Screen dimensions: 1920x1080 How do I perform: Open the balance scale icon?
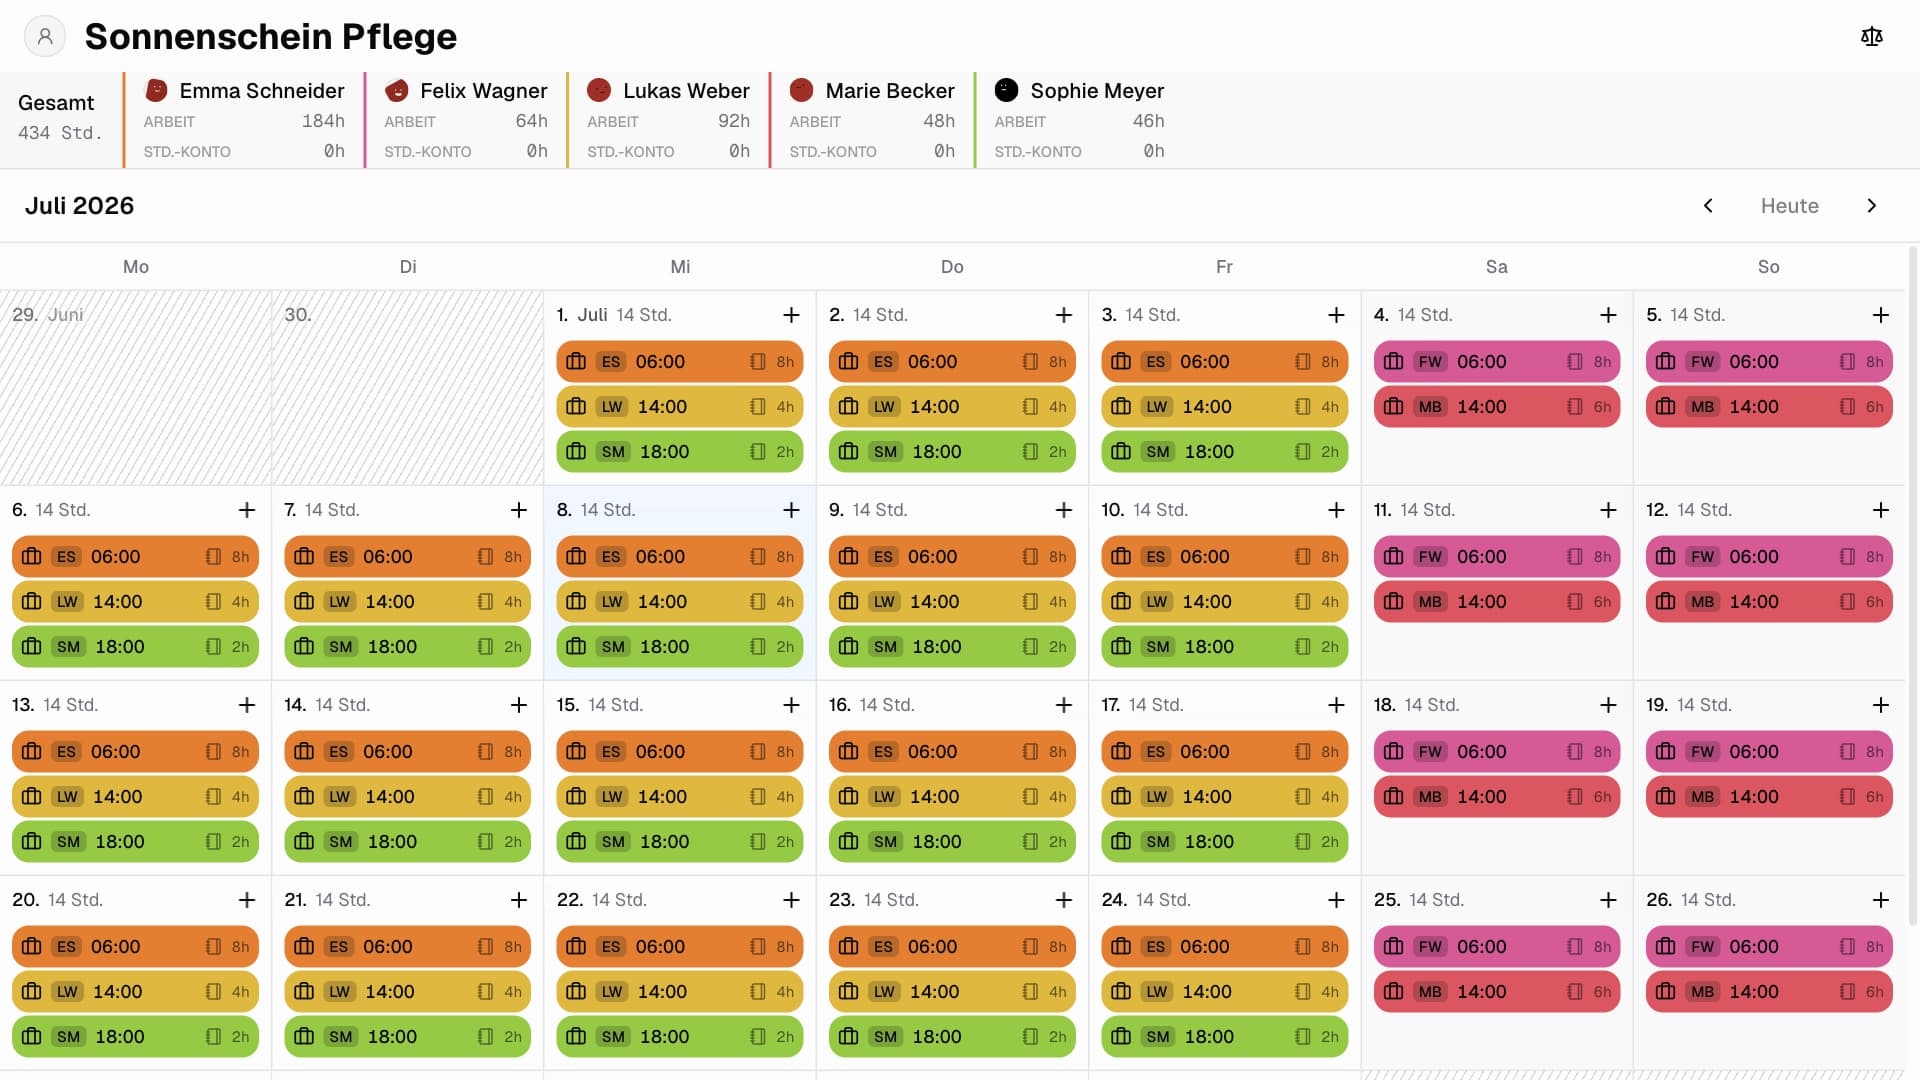tap(1872, 36)
